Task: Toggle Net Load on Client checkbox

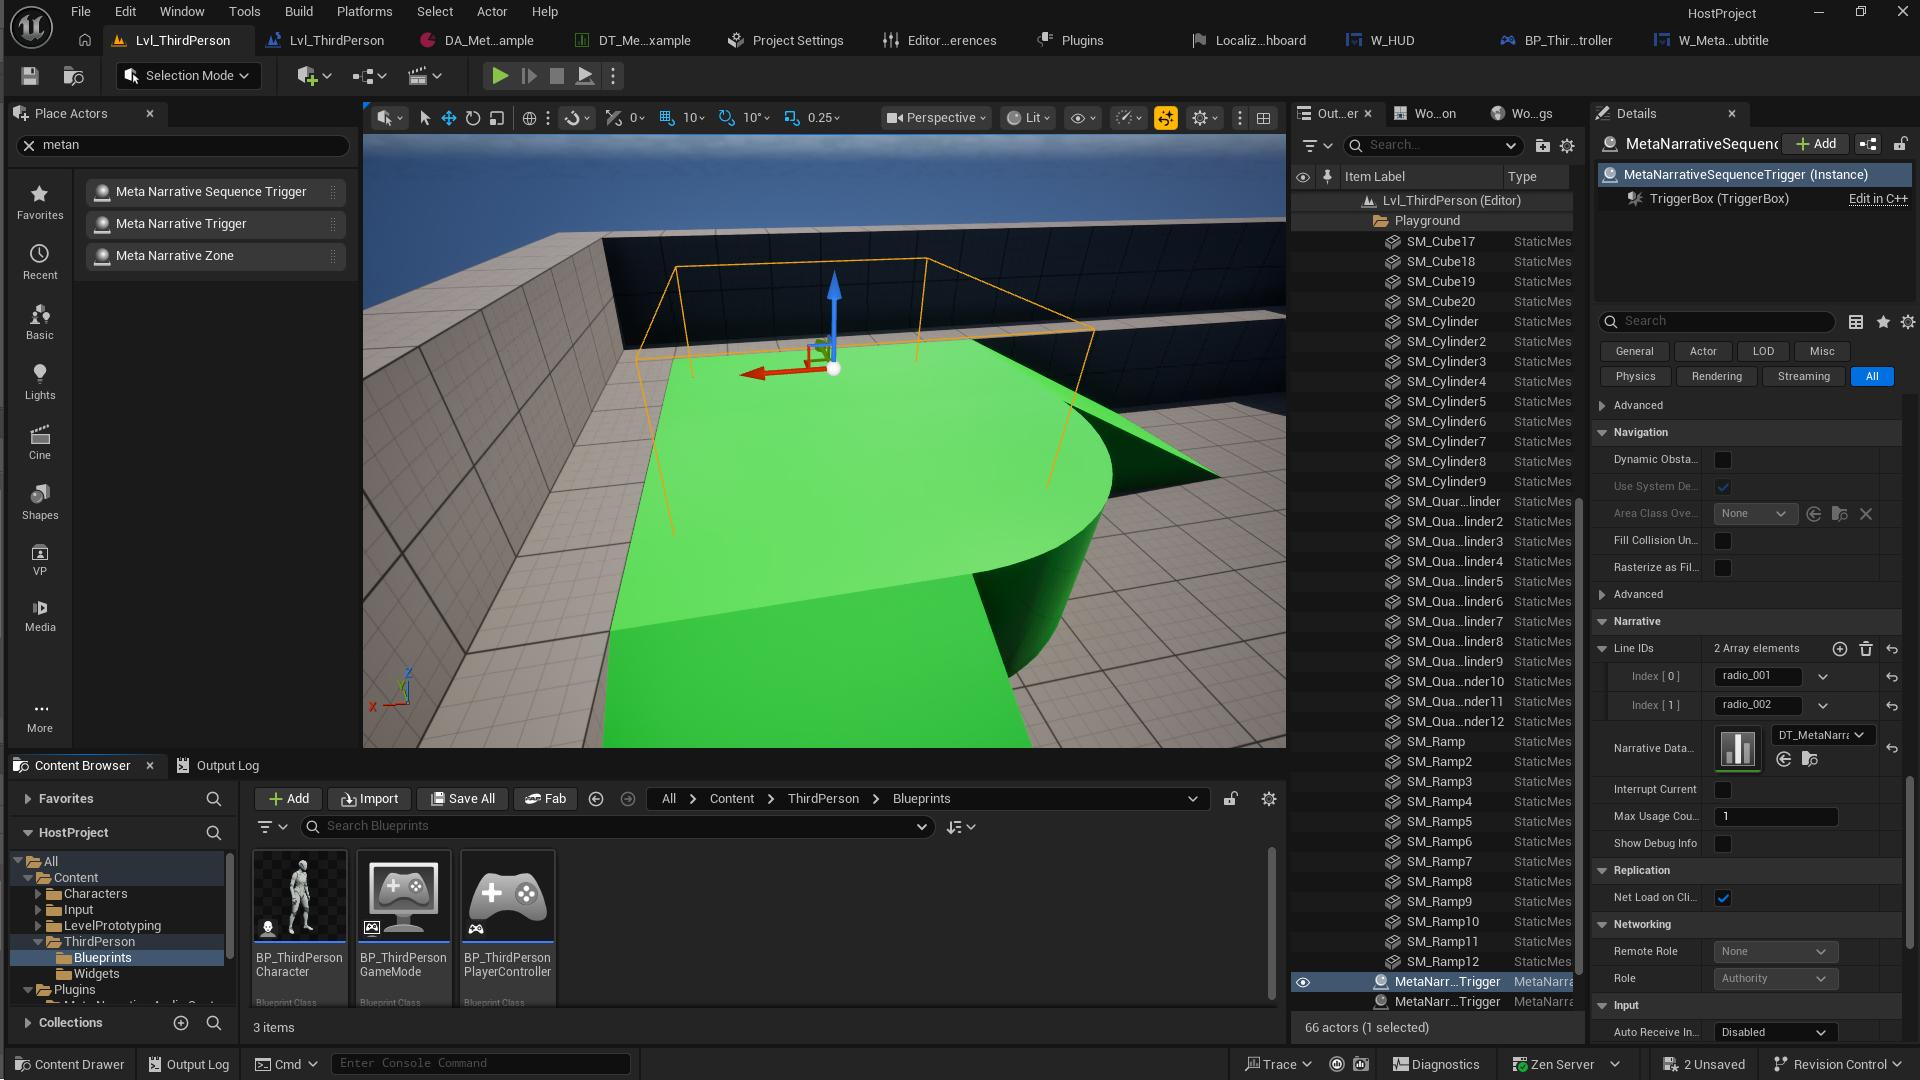Action: tap(1723, 897)
